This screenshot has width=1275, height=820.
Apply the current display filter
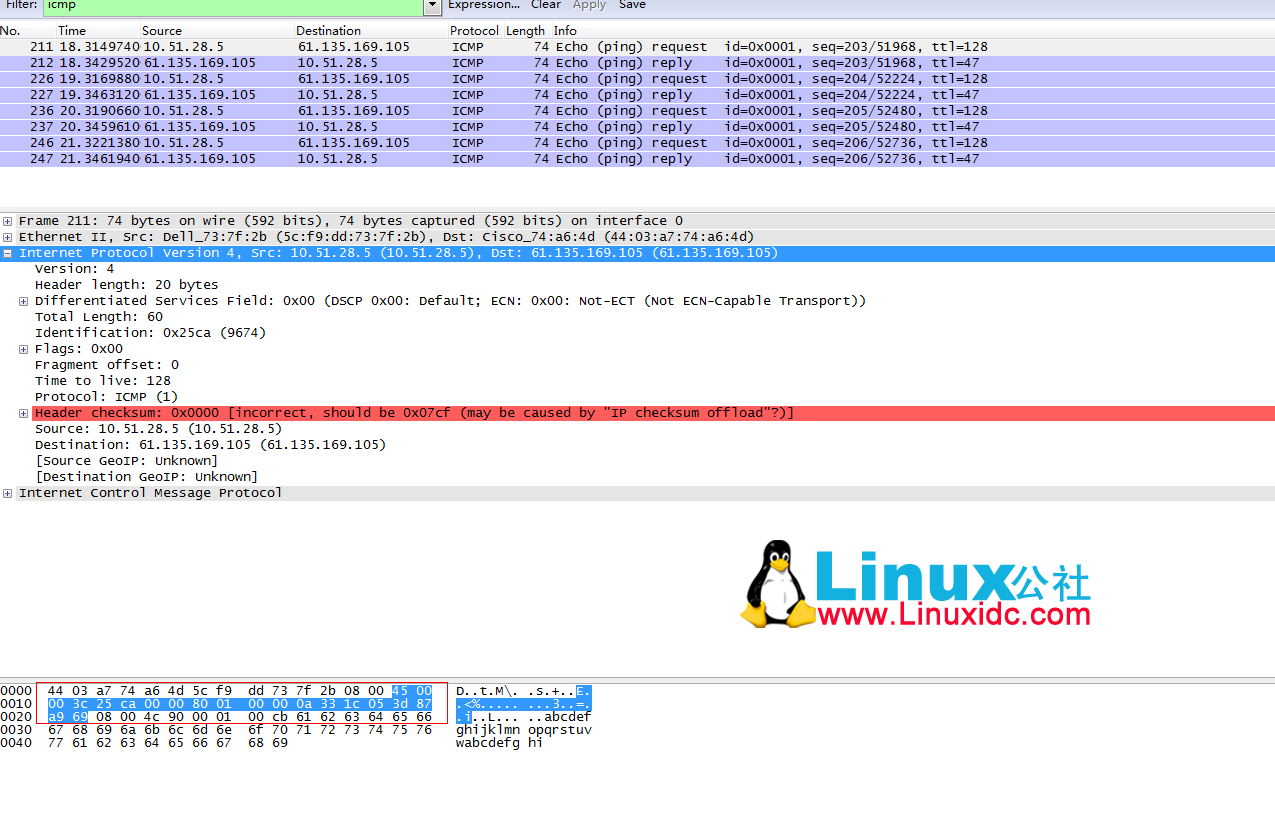pyautogui.click(x=589, y=5)
